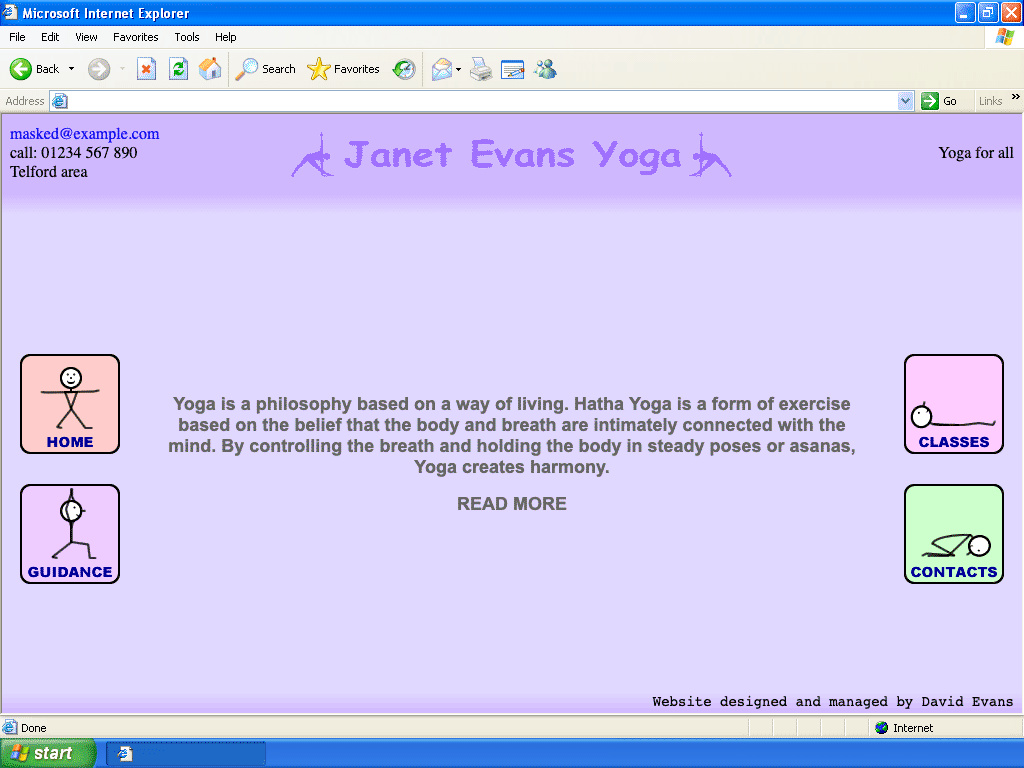Image resolution: width=1024 pixels, height=768 pixels.
Task: Click the grayed Forward arrow button
Action: 99,69
